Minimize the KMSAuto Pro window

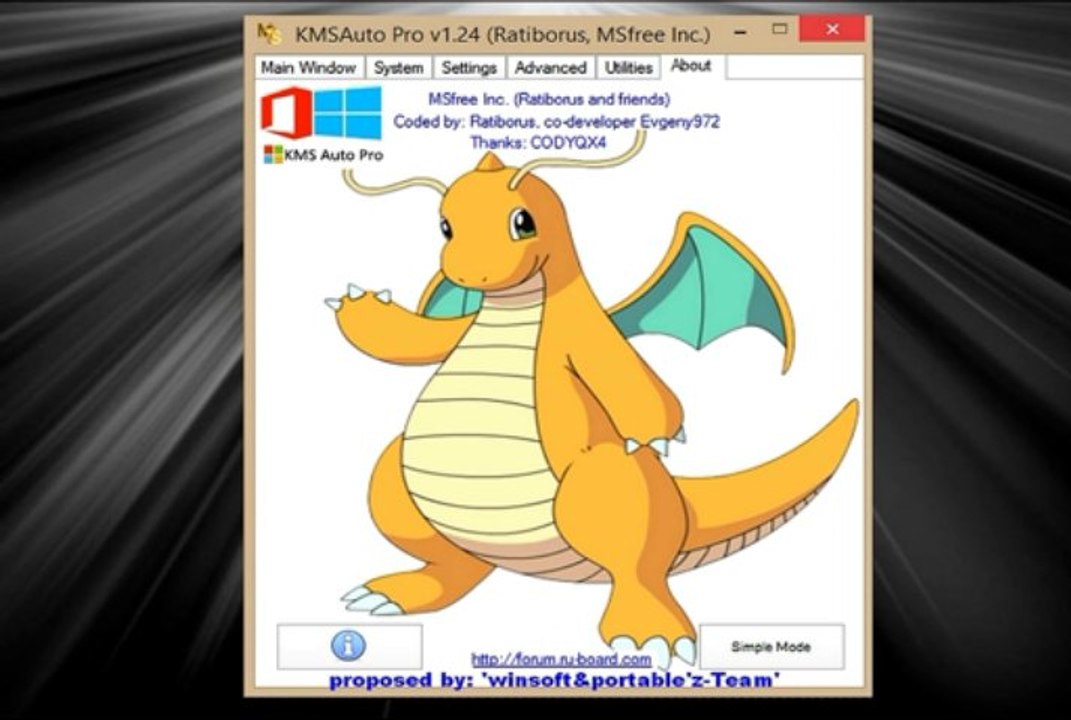(740, 31)
